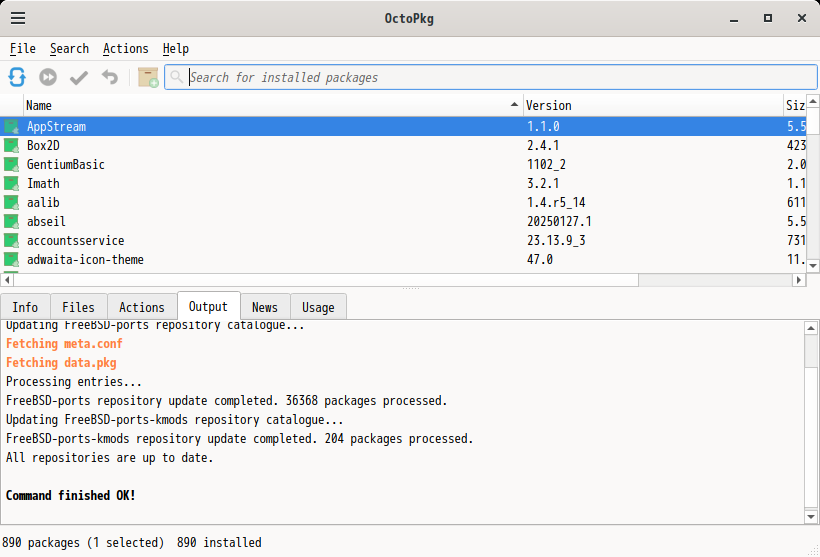Viewport: 820px width, 557px height.
Task: Click the install remote package box icon
Action: point(148,77)
